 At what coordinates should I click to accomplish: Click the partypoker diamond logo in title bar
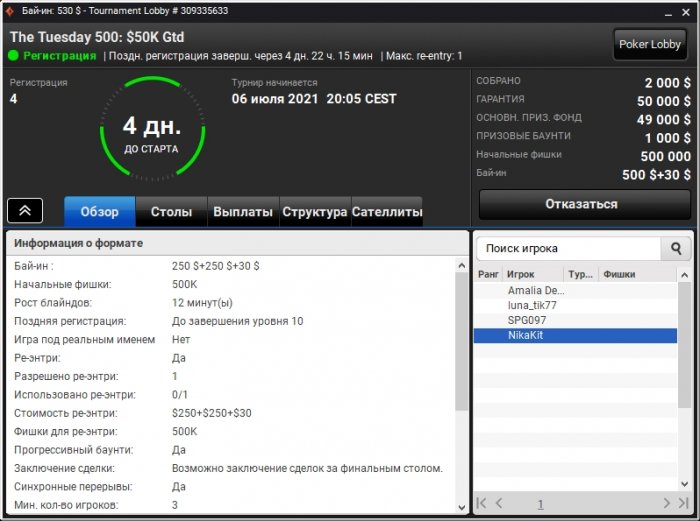coord(10,11)
